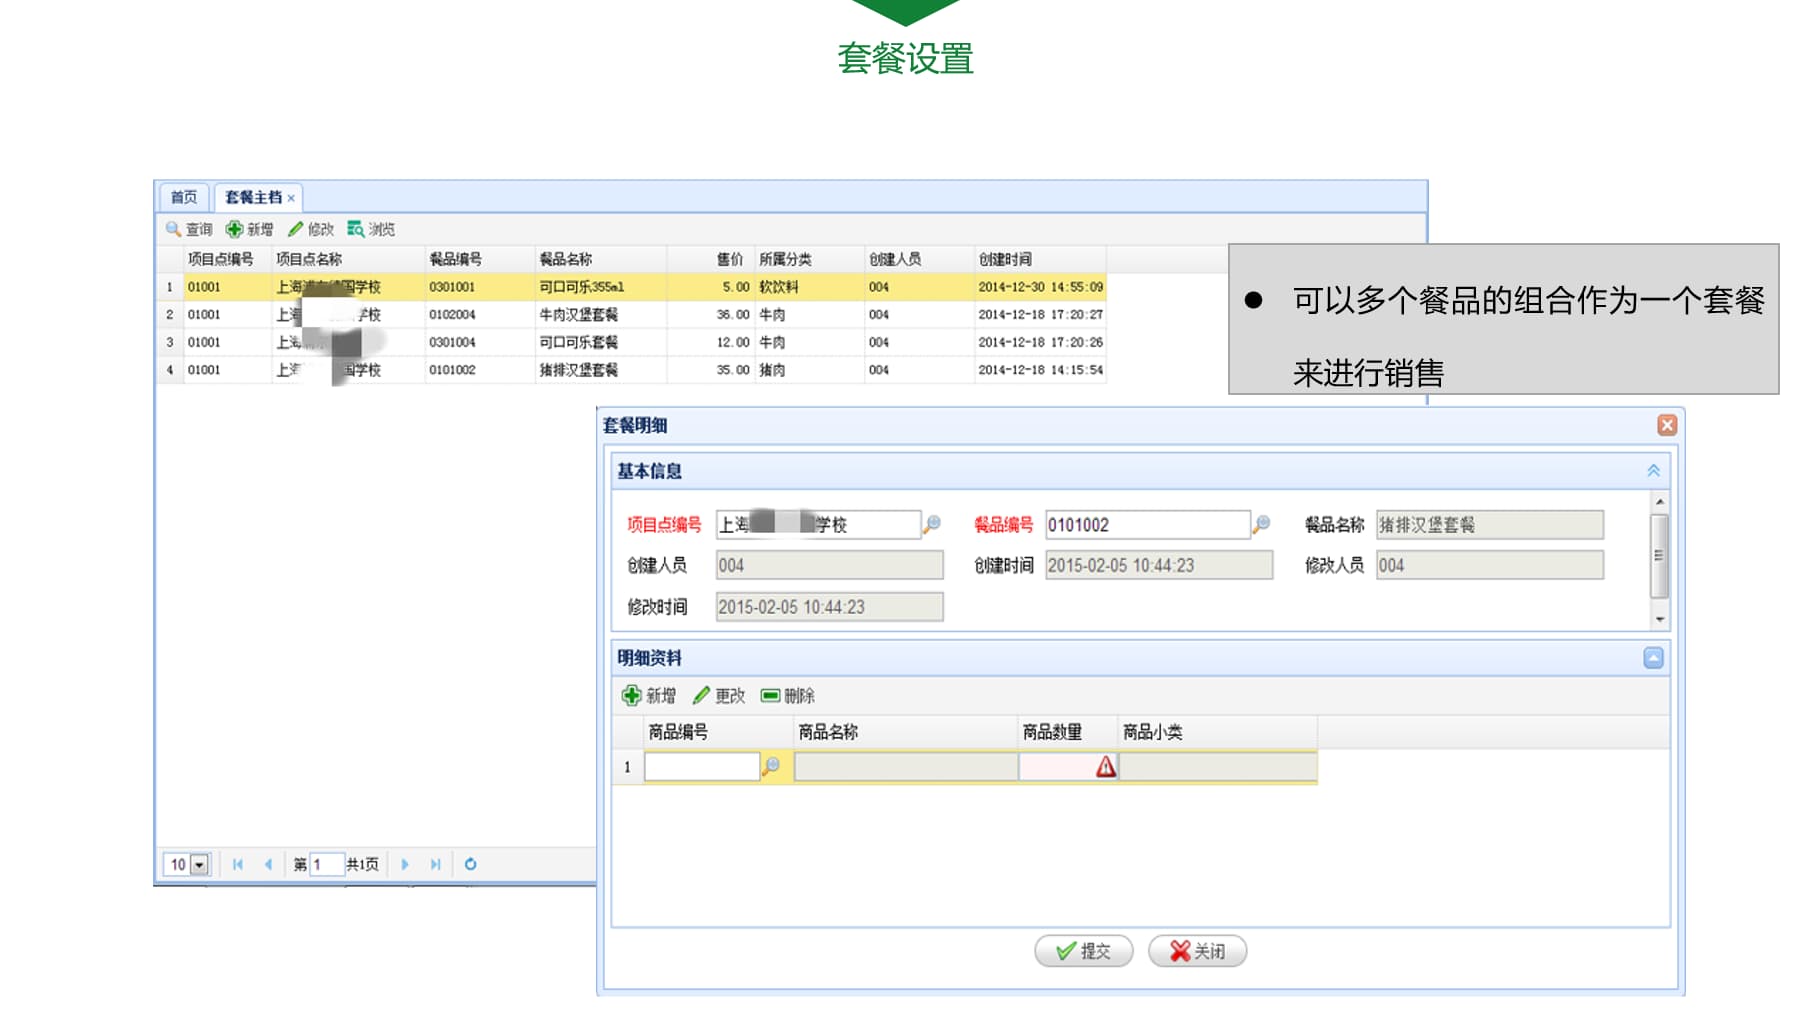Viewport: 1811px width, 1033px height.
Task: Collapse the 明细资料 section
Action: 1655,657
